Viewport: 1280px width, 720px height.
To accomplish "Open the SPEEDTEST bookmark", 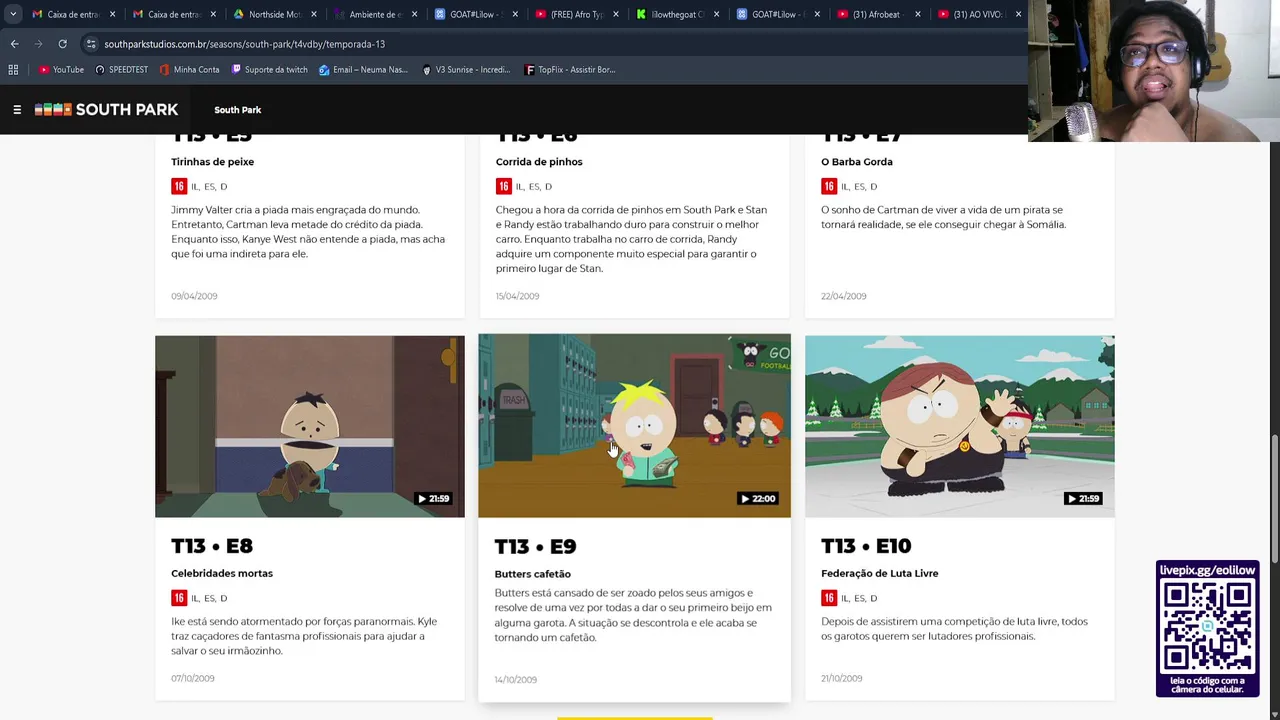I will point(121,70).
